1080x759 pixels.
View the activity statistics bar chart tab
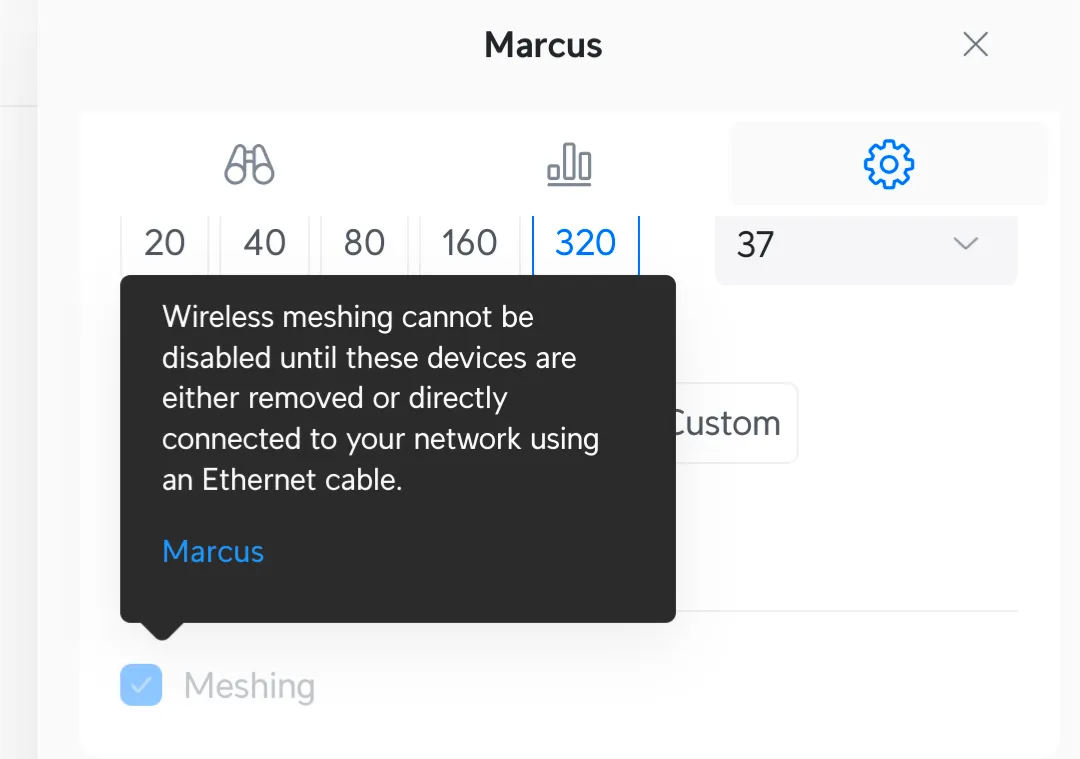568,164
